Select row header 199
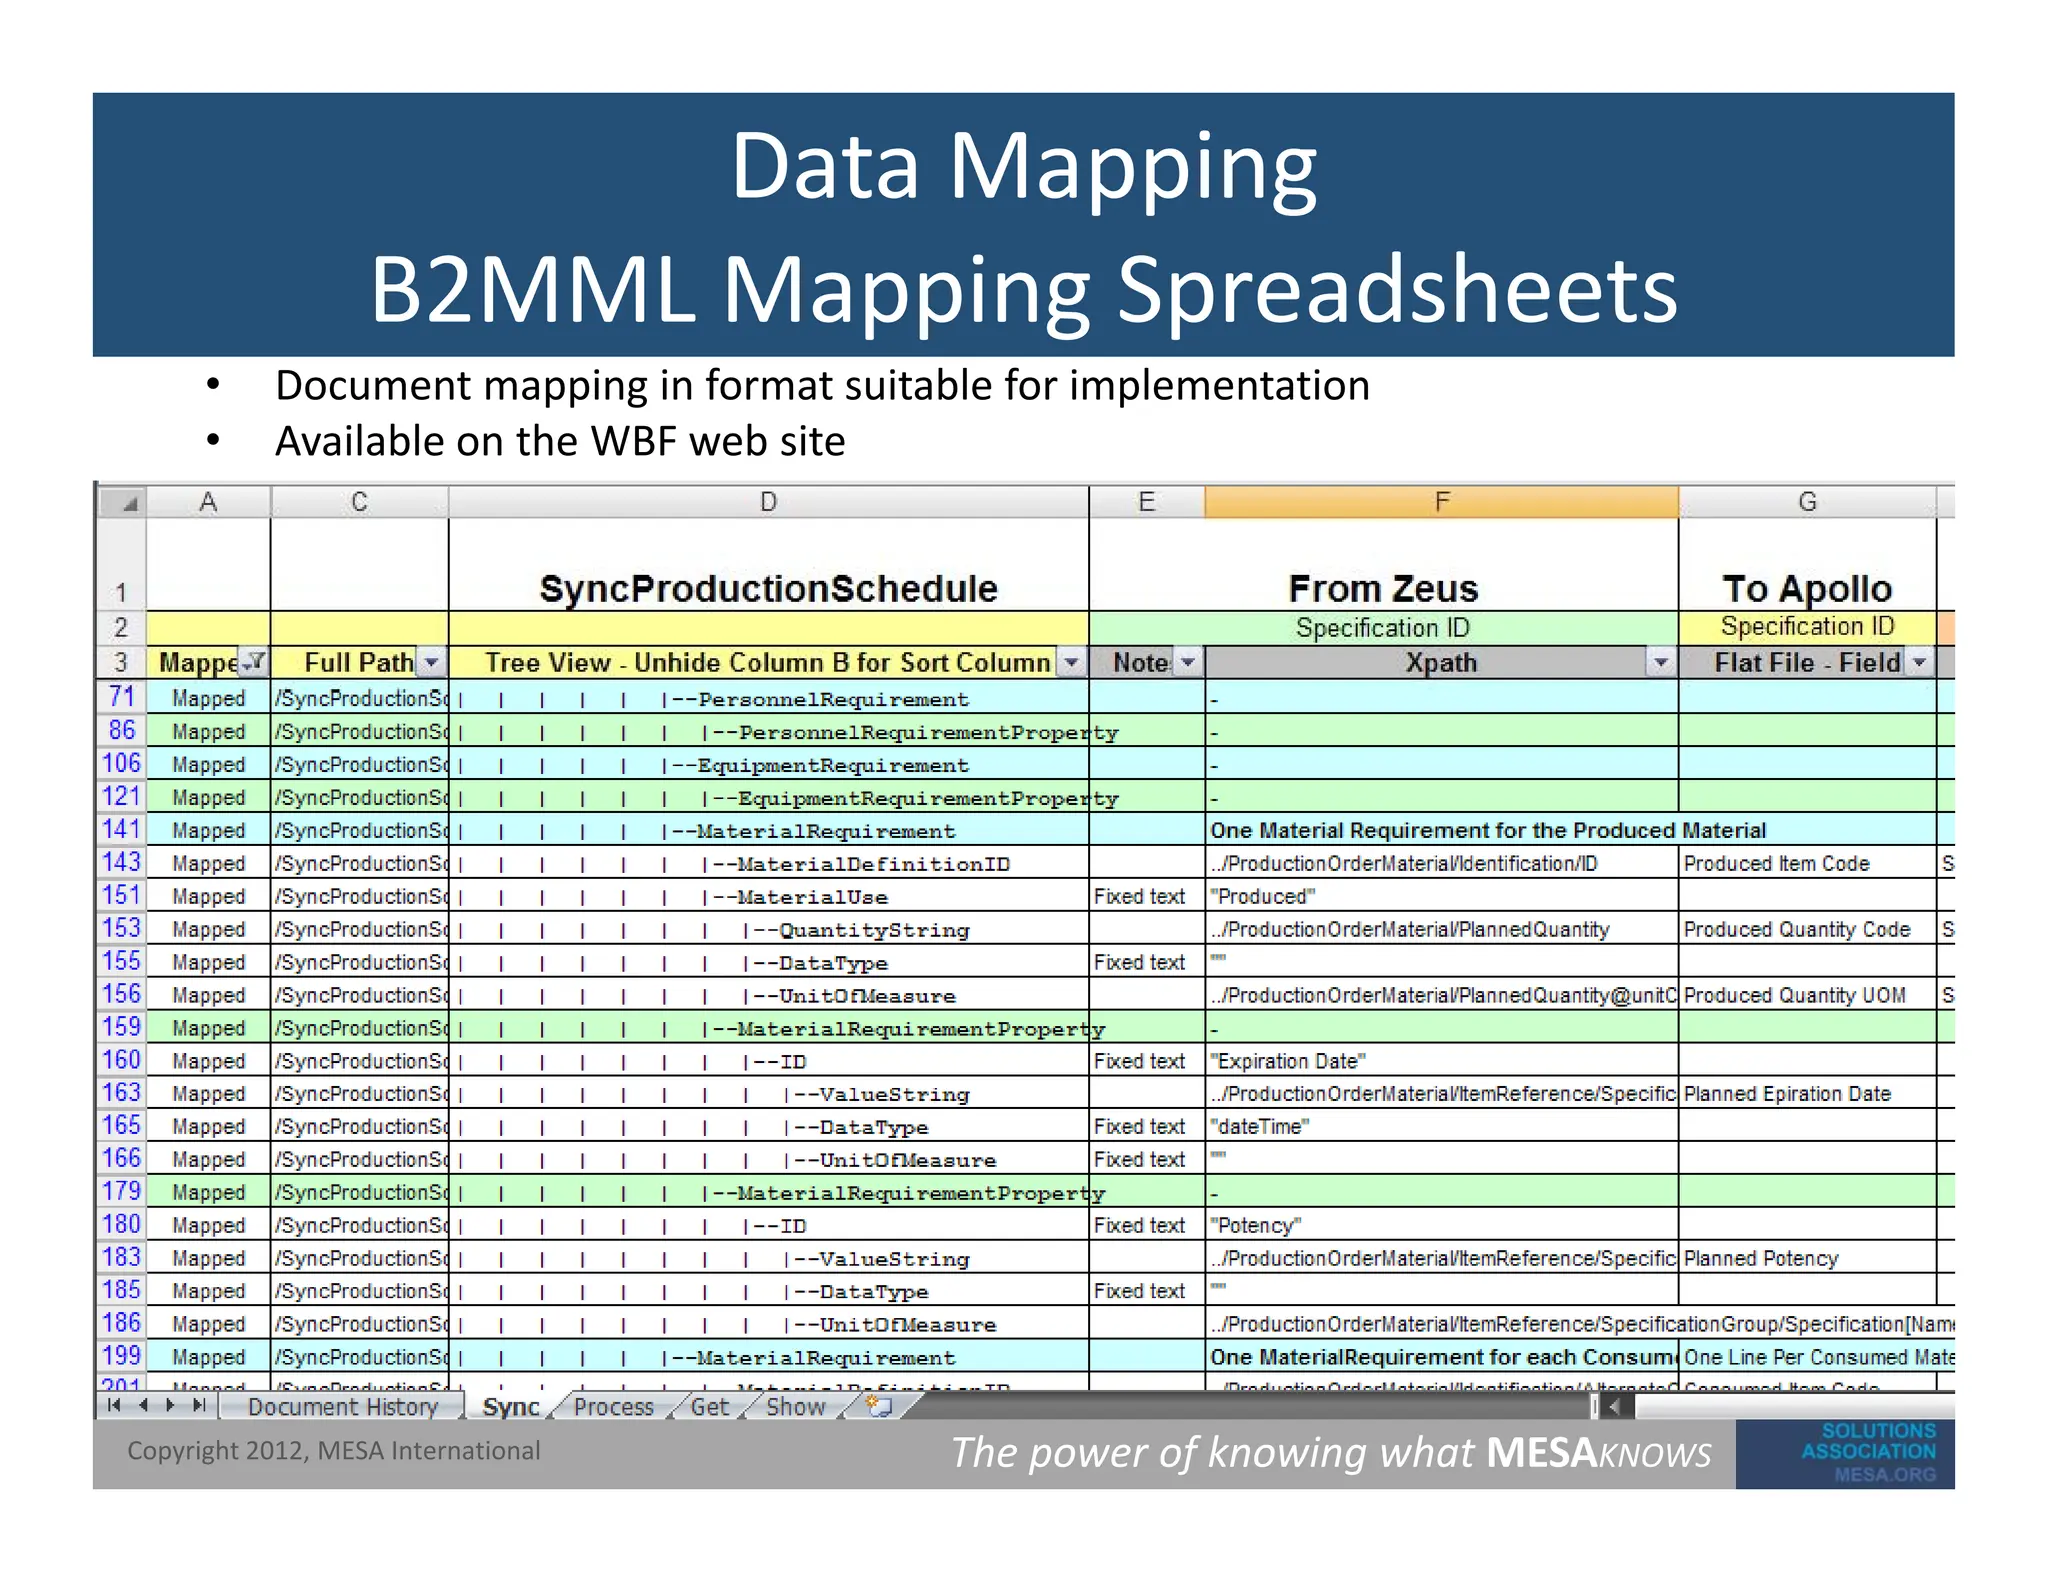Viewport: 2048px width, 1582px height. 121,1356
